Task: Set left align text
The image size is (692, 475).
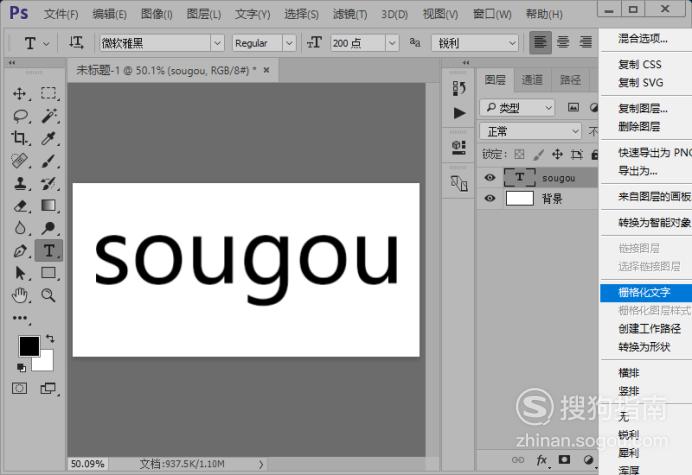Action: pos(540,43)
